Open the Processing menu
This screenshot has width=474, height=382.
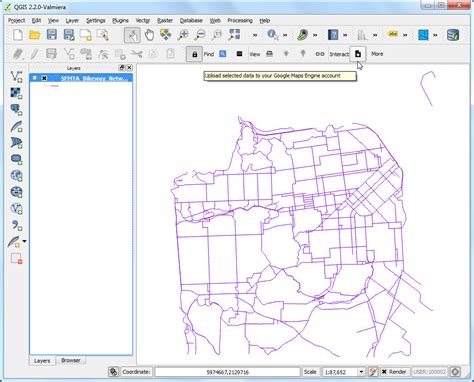point(240,20)
